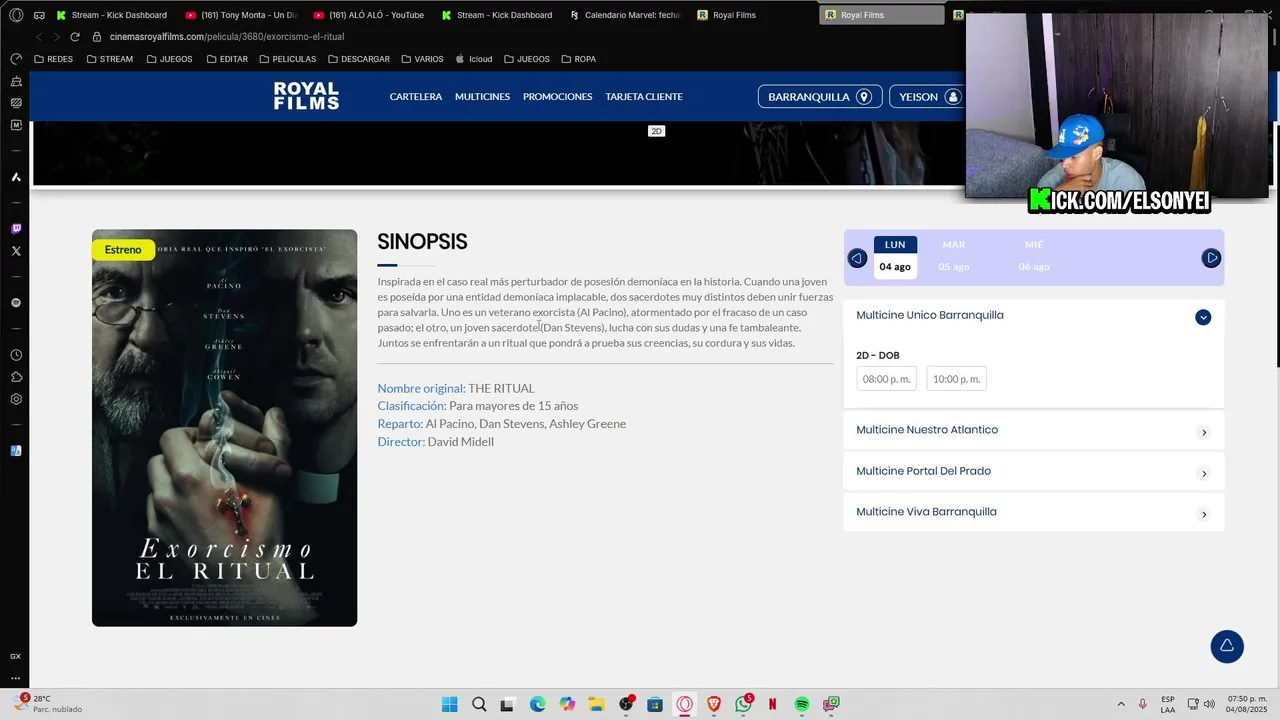Open PROMOCIONES menu item
Screen dimensions: 1280x720
(x=557, y=97)
